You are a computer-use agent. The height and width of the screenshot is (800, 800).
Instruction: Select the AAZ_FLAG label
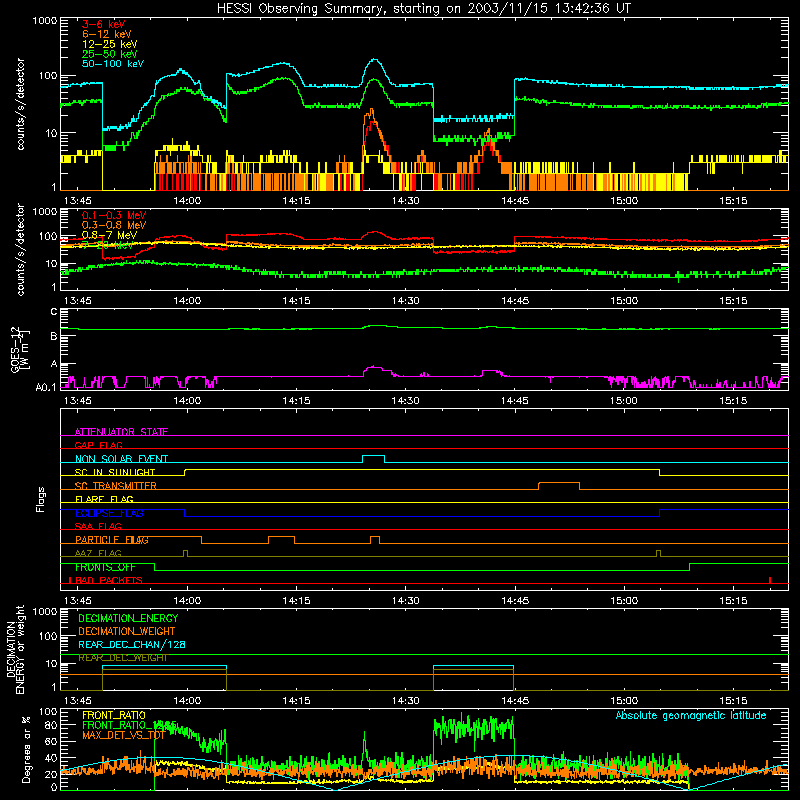(x=98, y=553)
